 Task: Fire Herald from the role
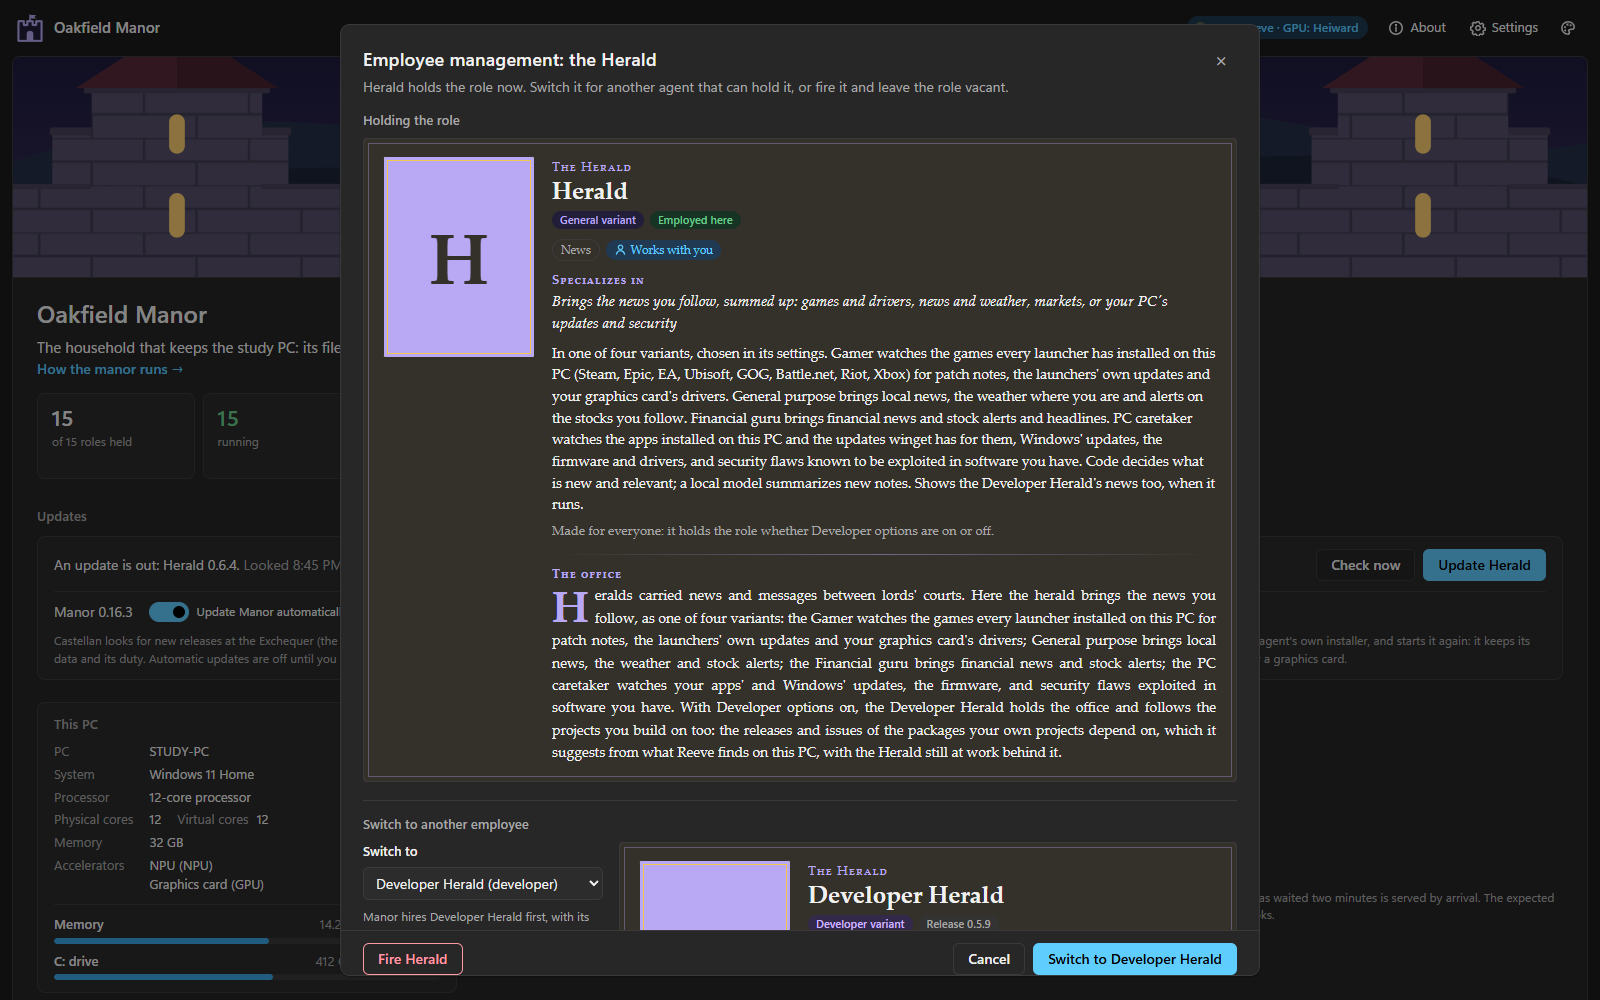coord(413,959)
